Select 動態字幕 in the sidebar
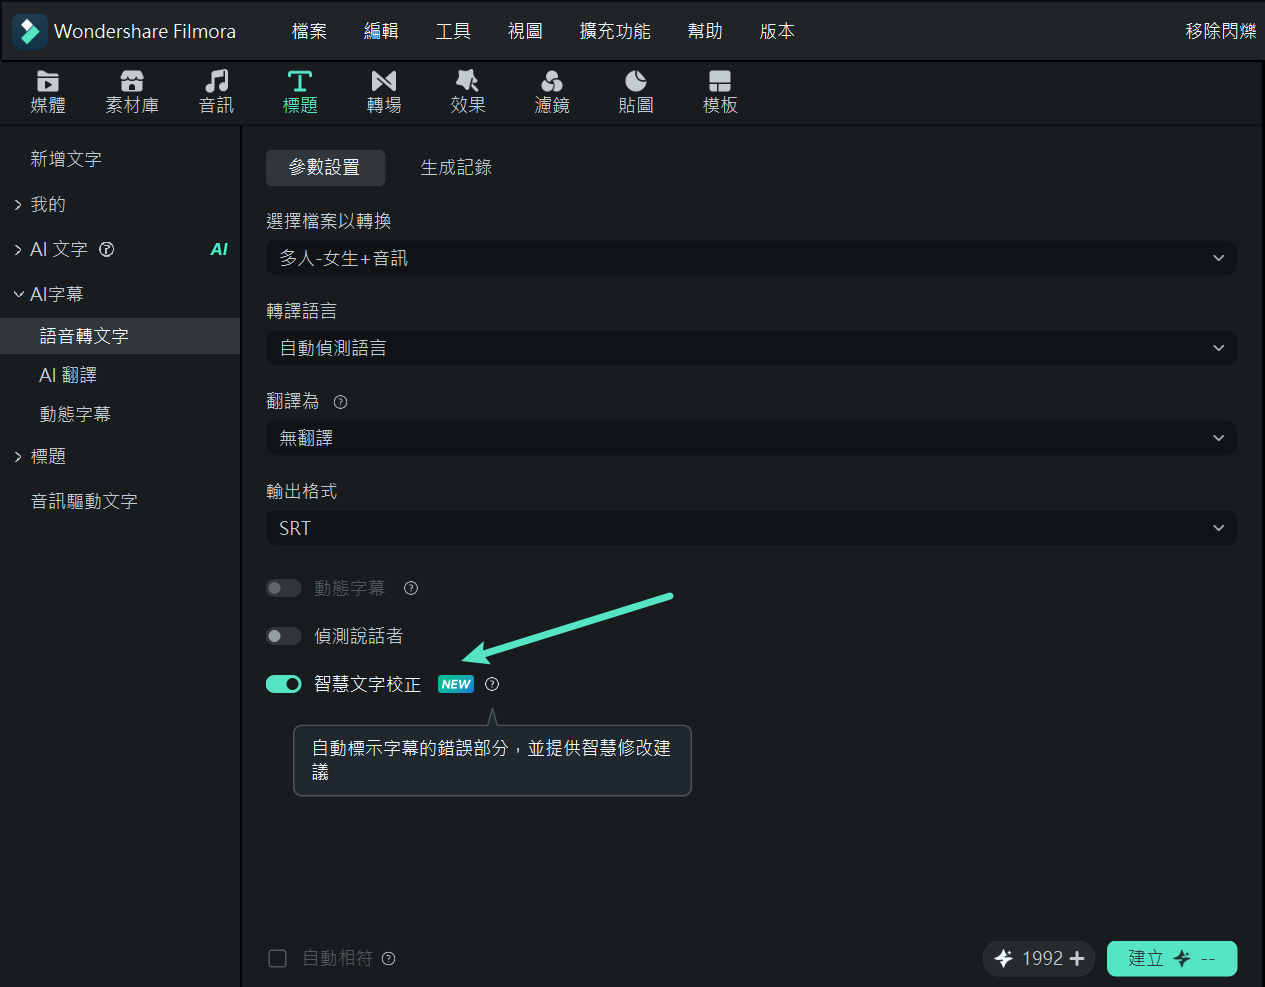The height and width of the screenshot is (987, 1265). tap(75, 414)
